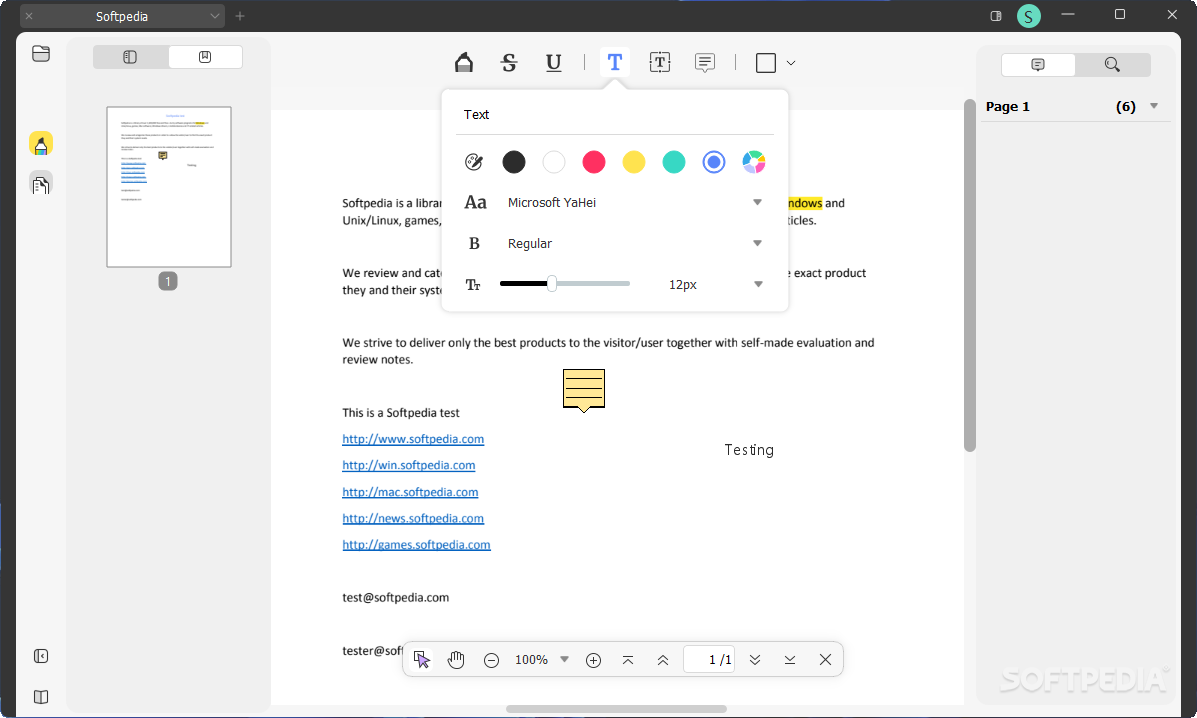Close the Softpedia document tab

tap(29, 16)
